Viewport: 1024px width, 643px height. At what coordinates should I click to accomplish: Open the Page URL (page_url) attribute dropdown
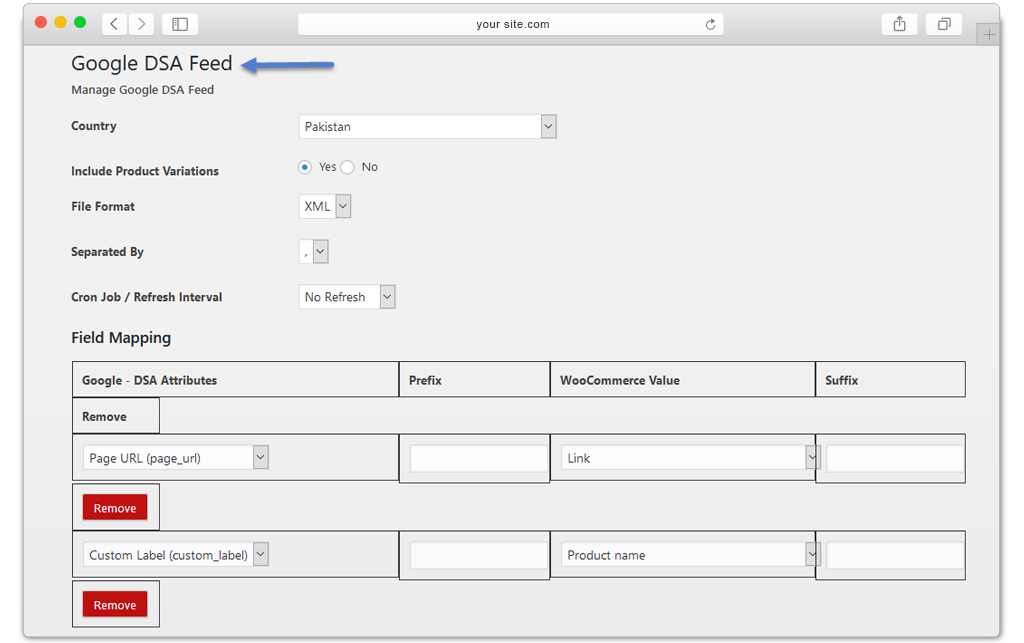click(x=176, y=458)
